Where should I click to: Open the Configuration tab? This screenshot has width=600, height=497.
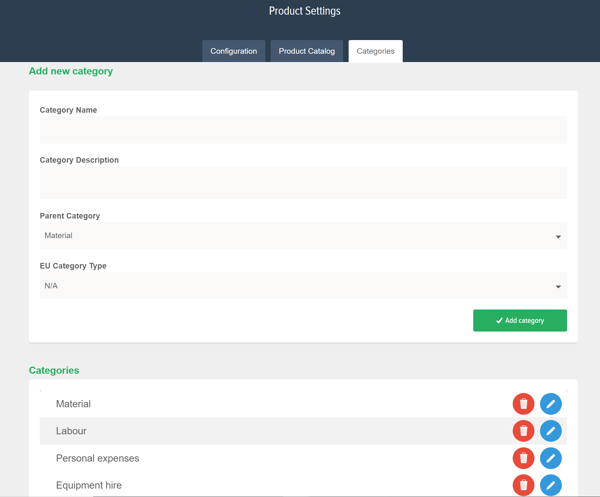[x=233, y=51]
